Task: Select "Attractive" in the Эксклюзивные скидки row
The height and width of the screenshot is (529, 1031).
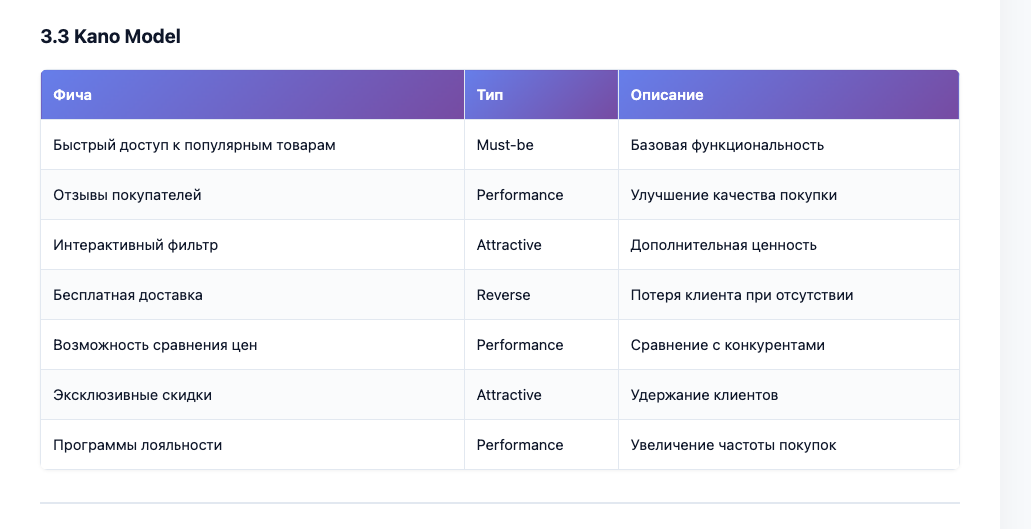Action: 541,394
